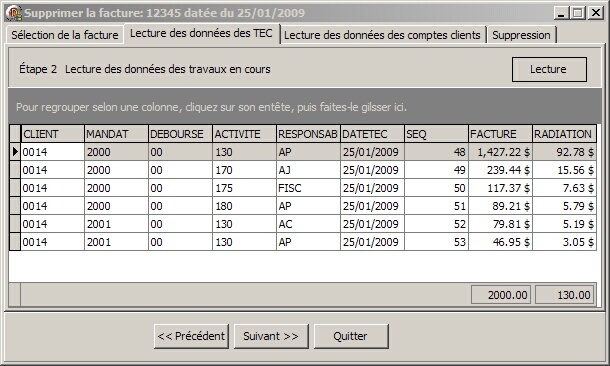Image resolution: width=610 pixels, height=366 pixels.
Task: Click radiation value 5.79 $
Action: pyautogui.click(x=564, y=206)
